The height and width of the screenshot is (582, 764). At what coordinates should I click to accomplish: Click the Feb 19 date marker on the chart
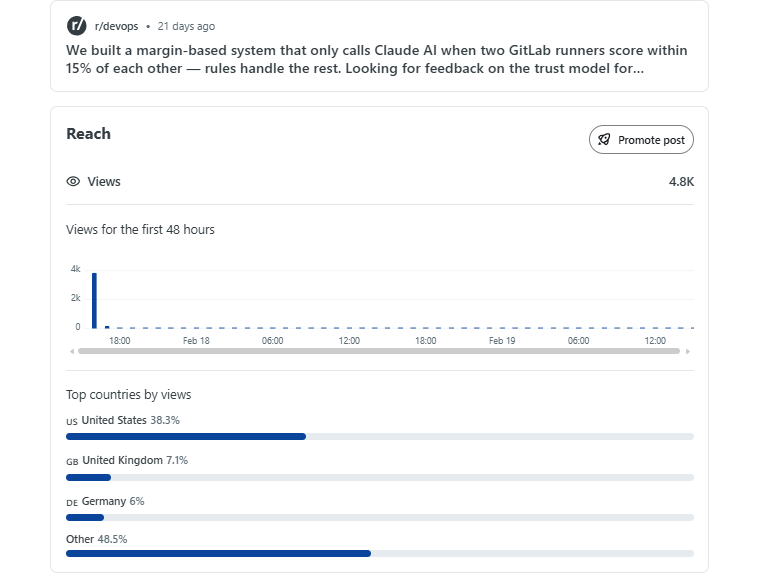[x=502, y=340]
